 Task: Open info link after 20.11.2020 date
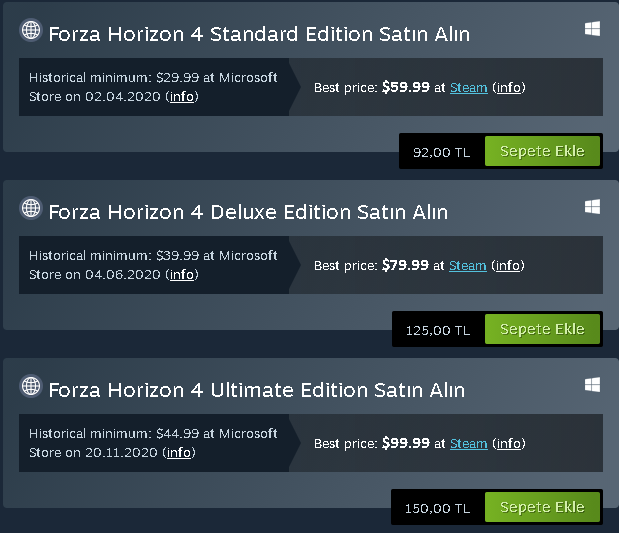pyautogui.click(x=180, y=453)
